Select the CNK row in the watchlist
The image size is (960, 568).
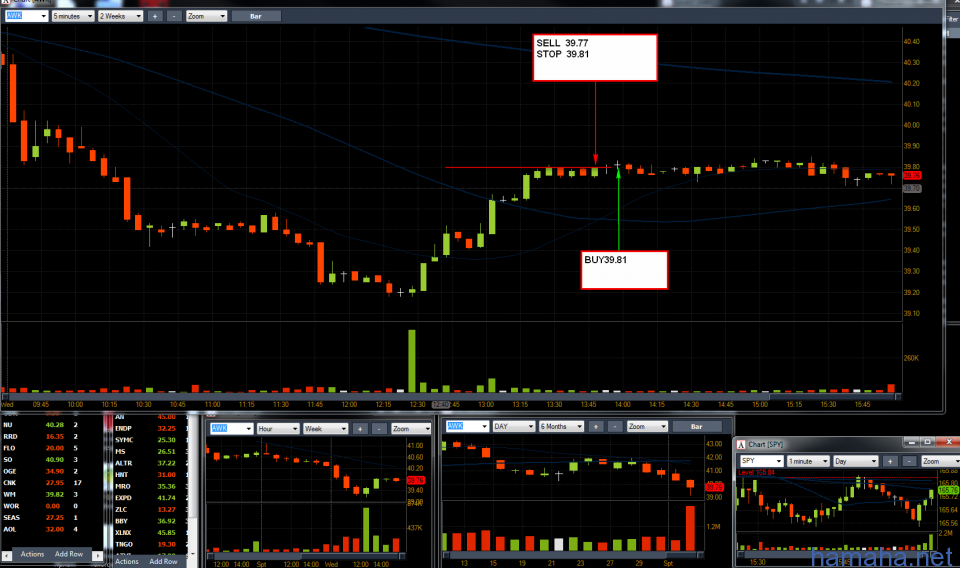coord(40,483)
